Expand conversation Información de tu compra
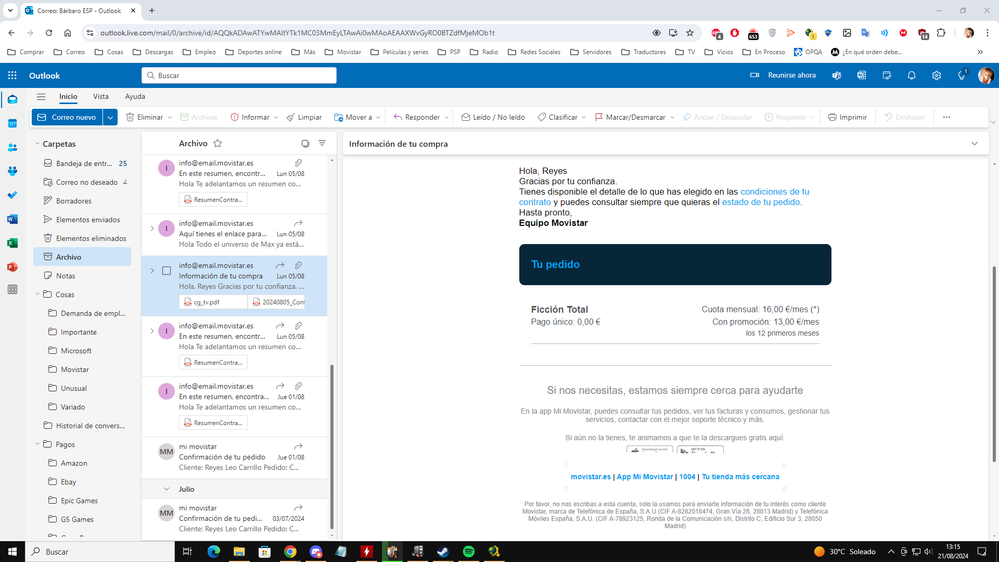The width and height of the screenshot is (999, 562). pyautogui.click(x=152, y=271)
